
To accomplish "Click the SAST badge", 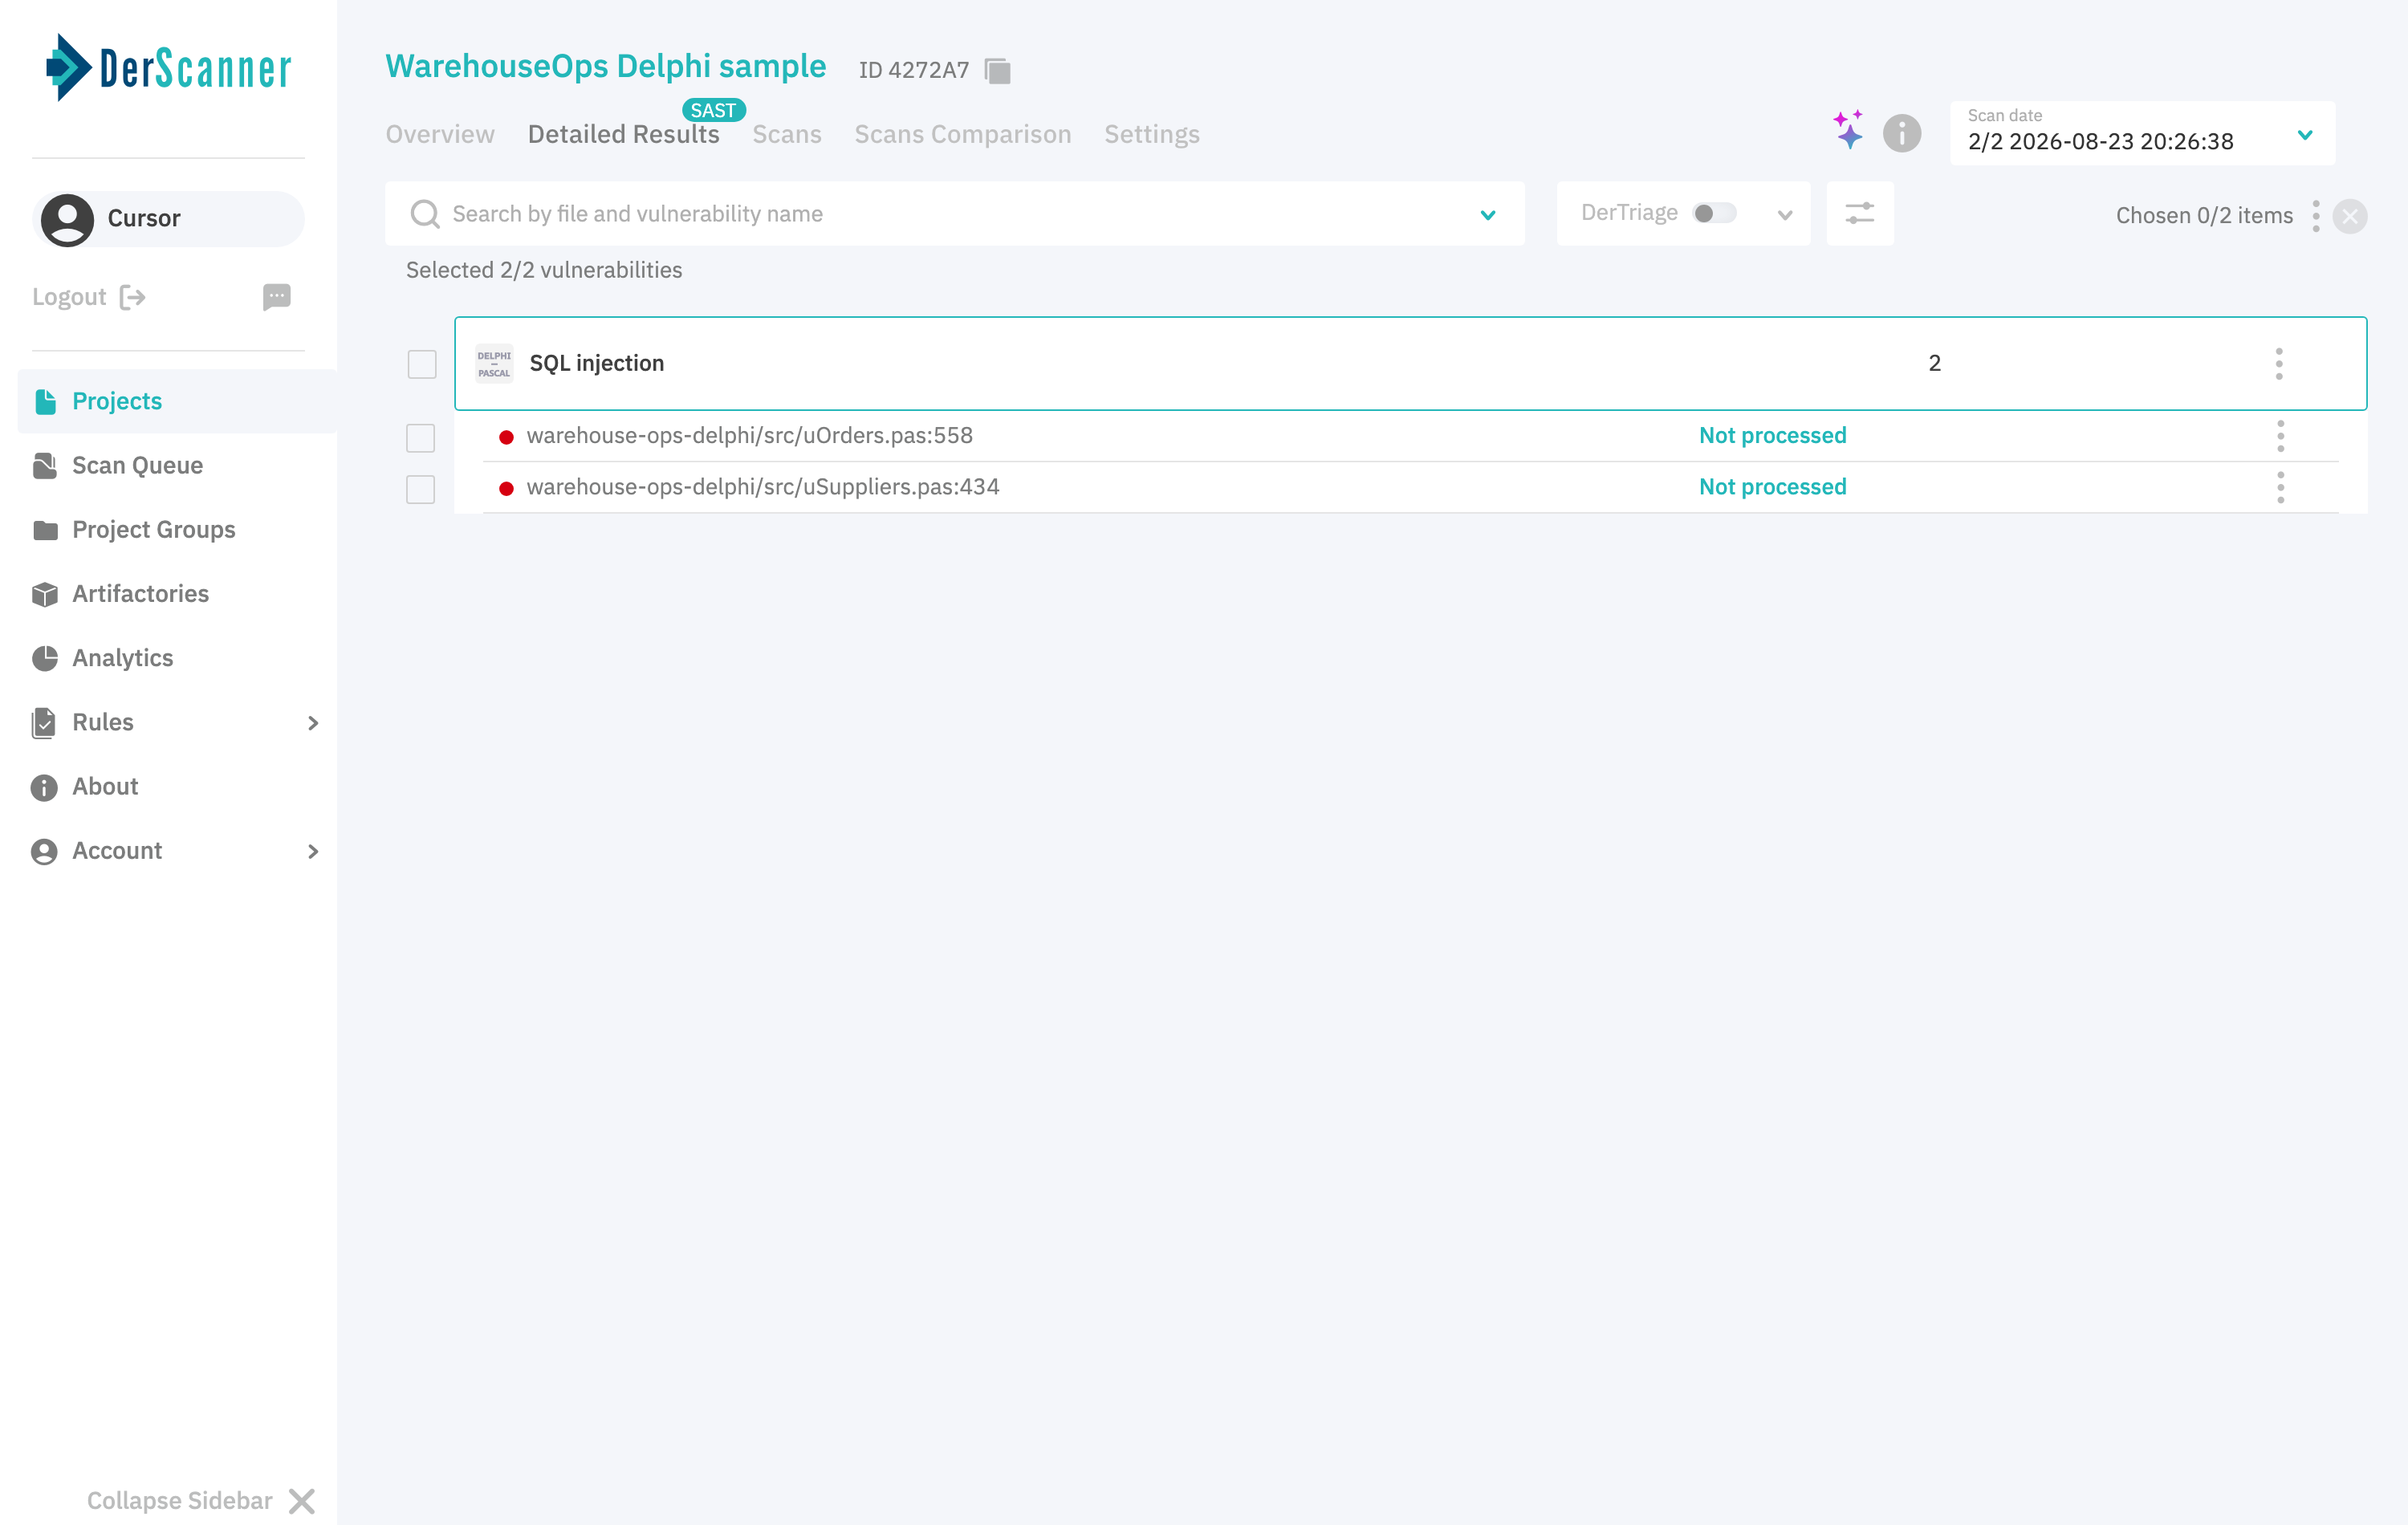I will pyautogui.click(x=713, y=110).
